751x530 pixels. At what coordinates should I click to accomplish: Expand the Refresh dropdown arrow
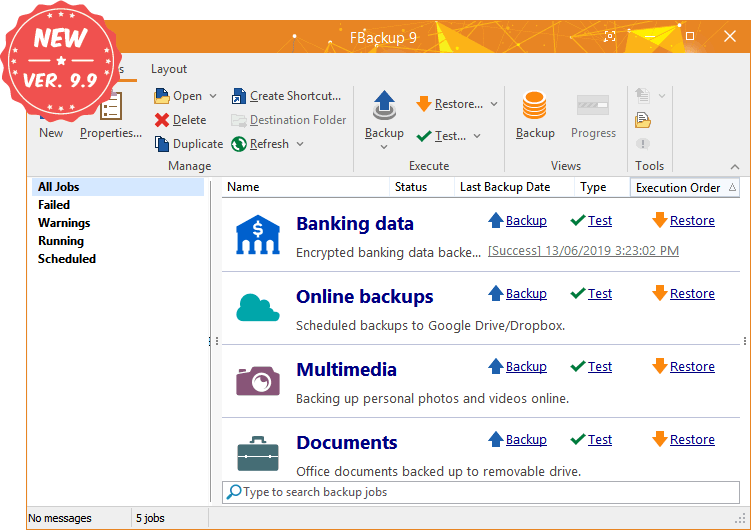click(x=300, y=145)
